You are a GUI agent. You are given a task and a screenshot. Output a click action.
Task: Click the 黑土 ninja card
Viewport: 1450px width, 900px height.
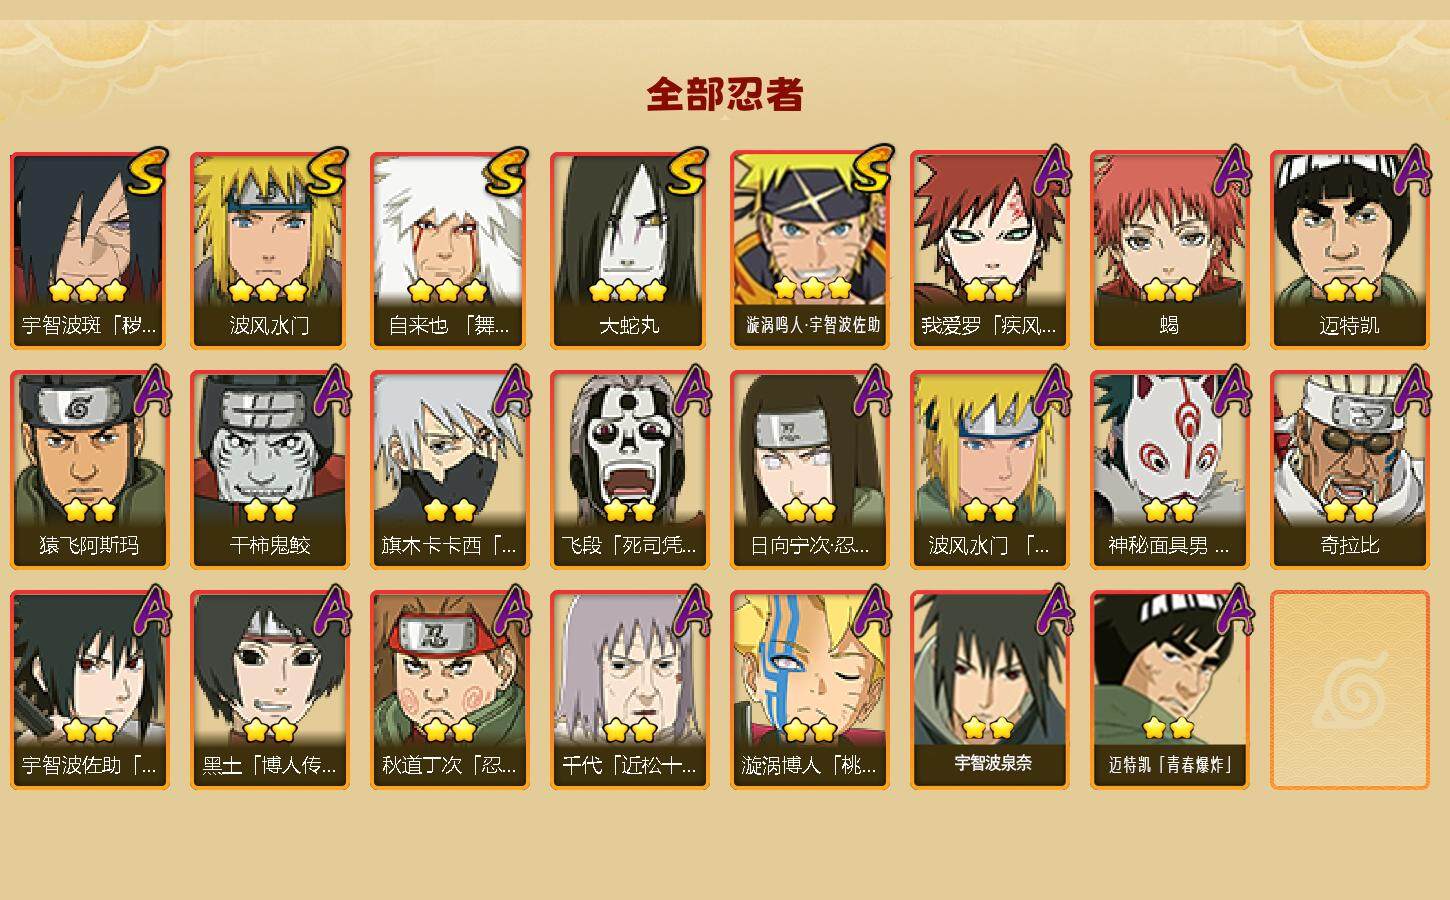point(270,690)
